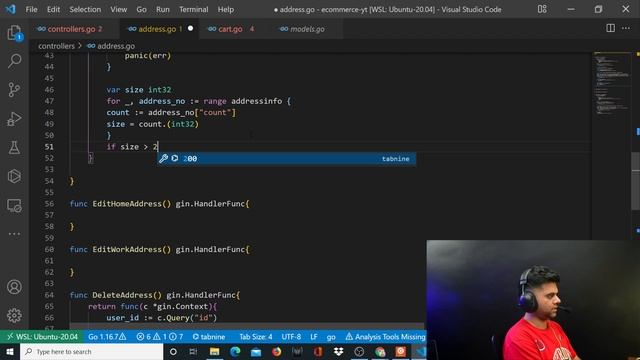
Task: Click controllers folder in breadcrumb
Action: pos(56,46)
